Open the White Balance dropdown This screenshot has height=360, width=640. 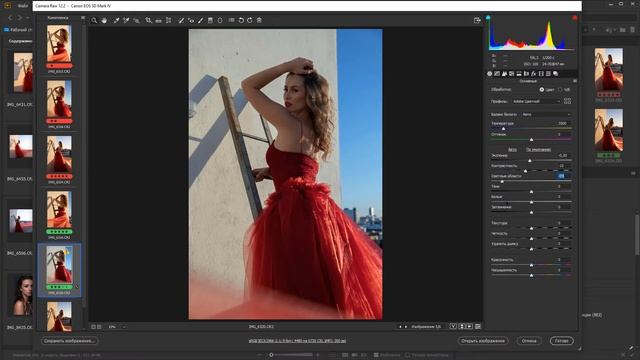coord(546,114)
